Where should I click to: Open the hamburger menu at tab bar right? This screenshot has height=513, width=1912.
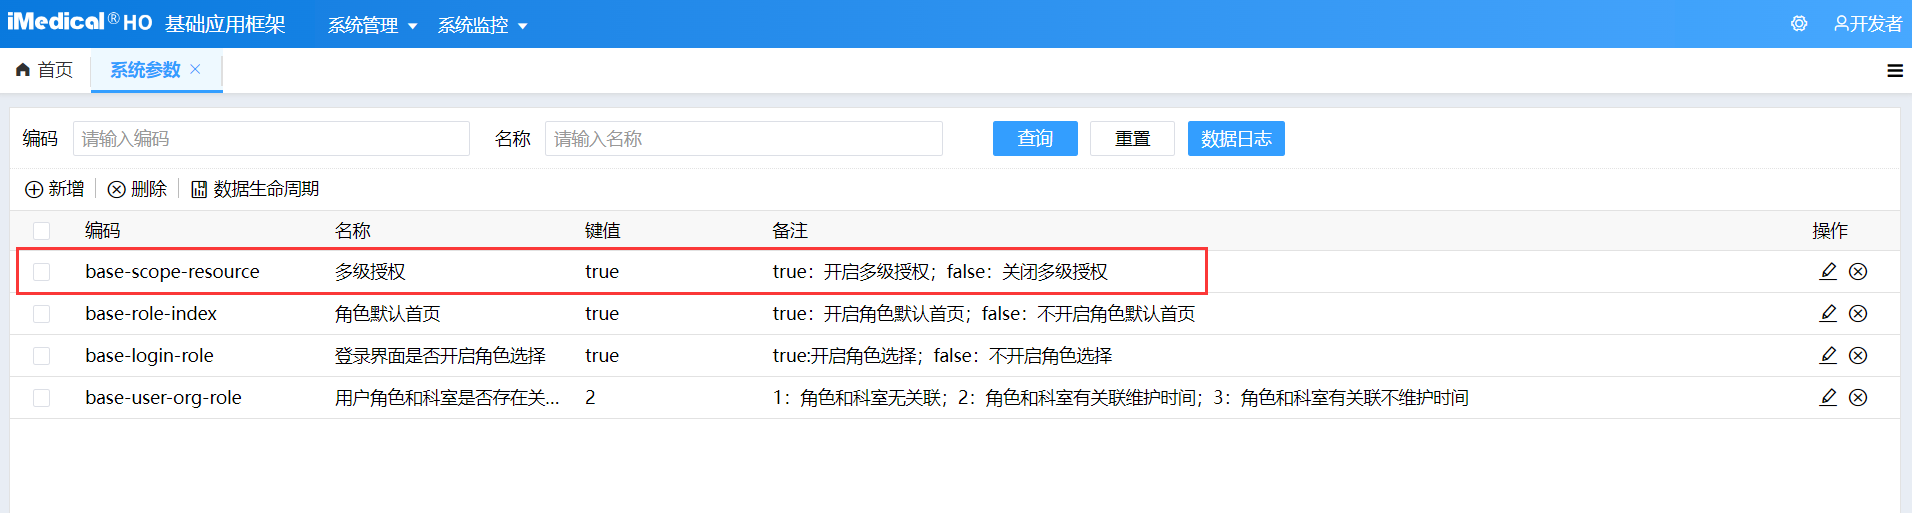[1895, 71]
